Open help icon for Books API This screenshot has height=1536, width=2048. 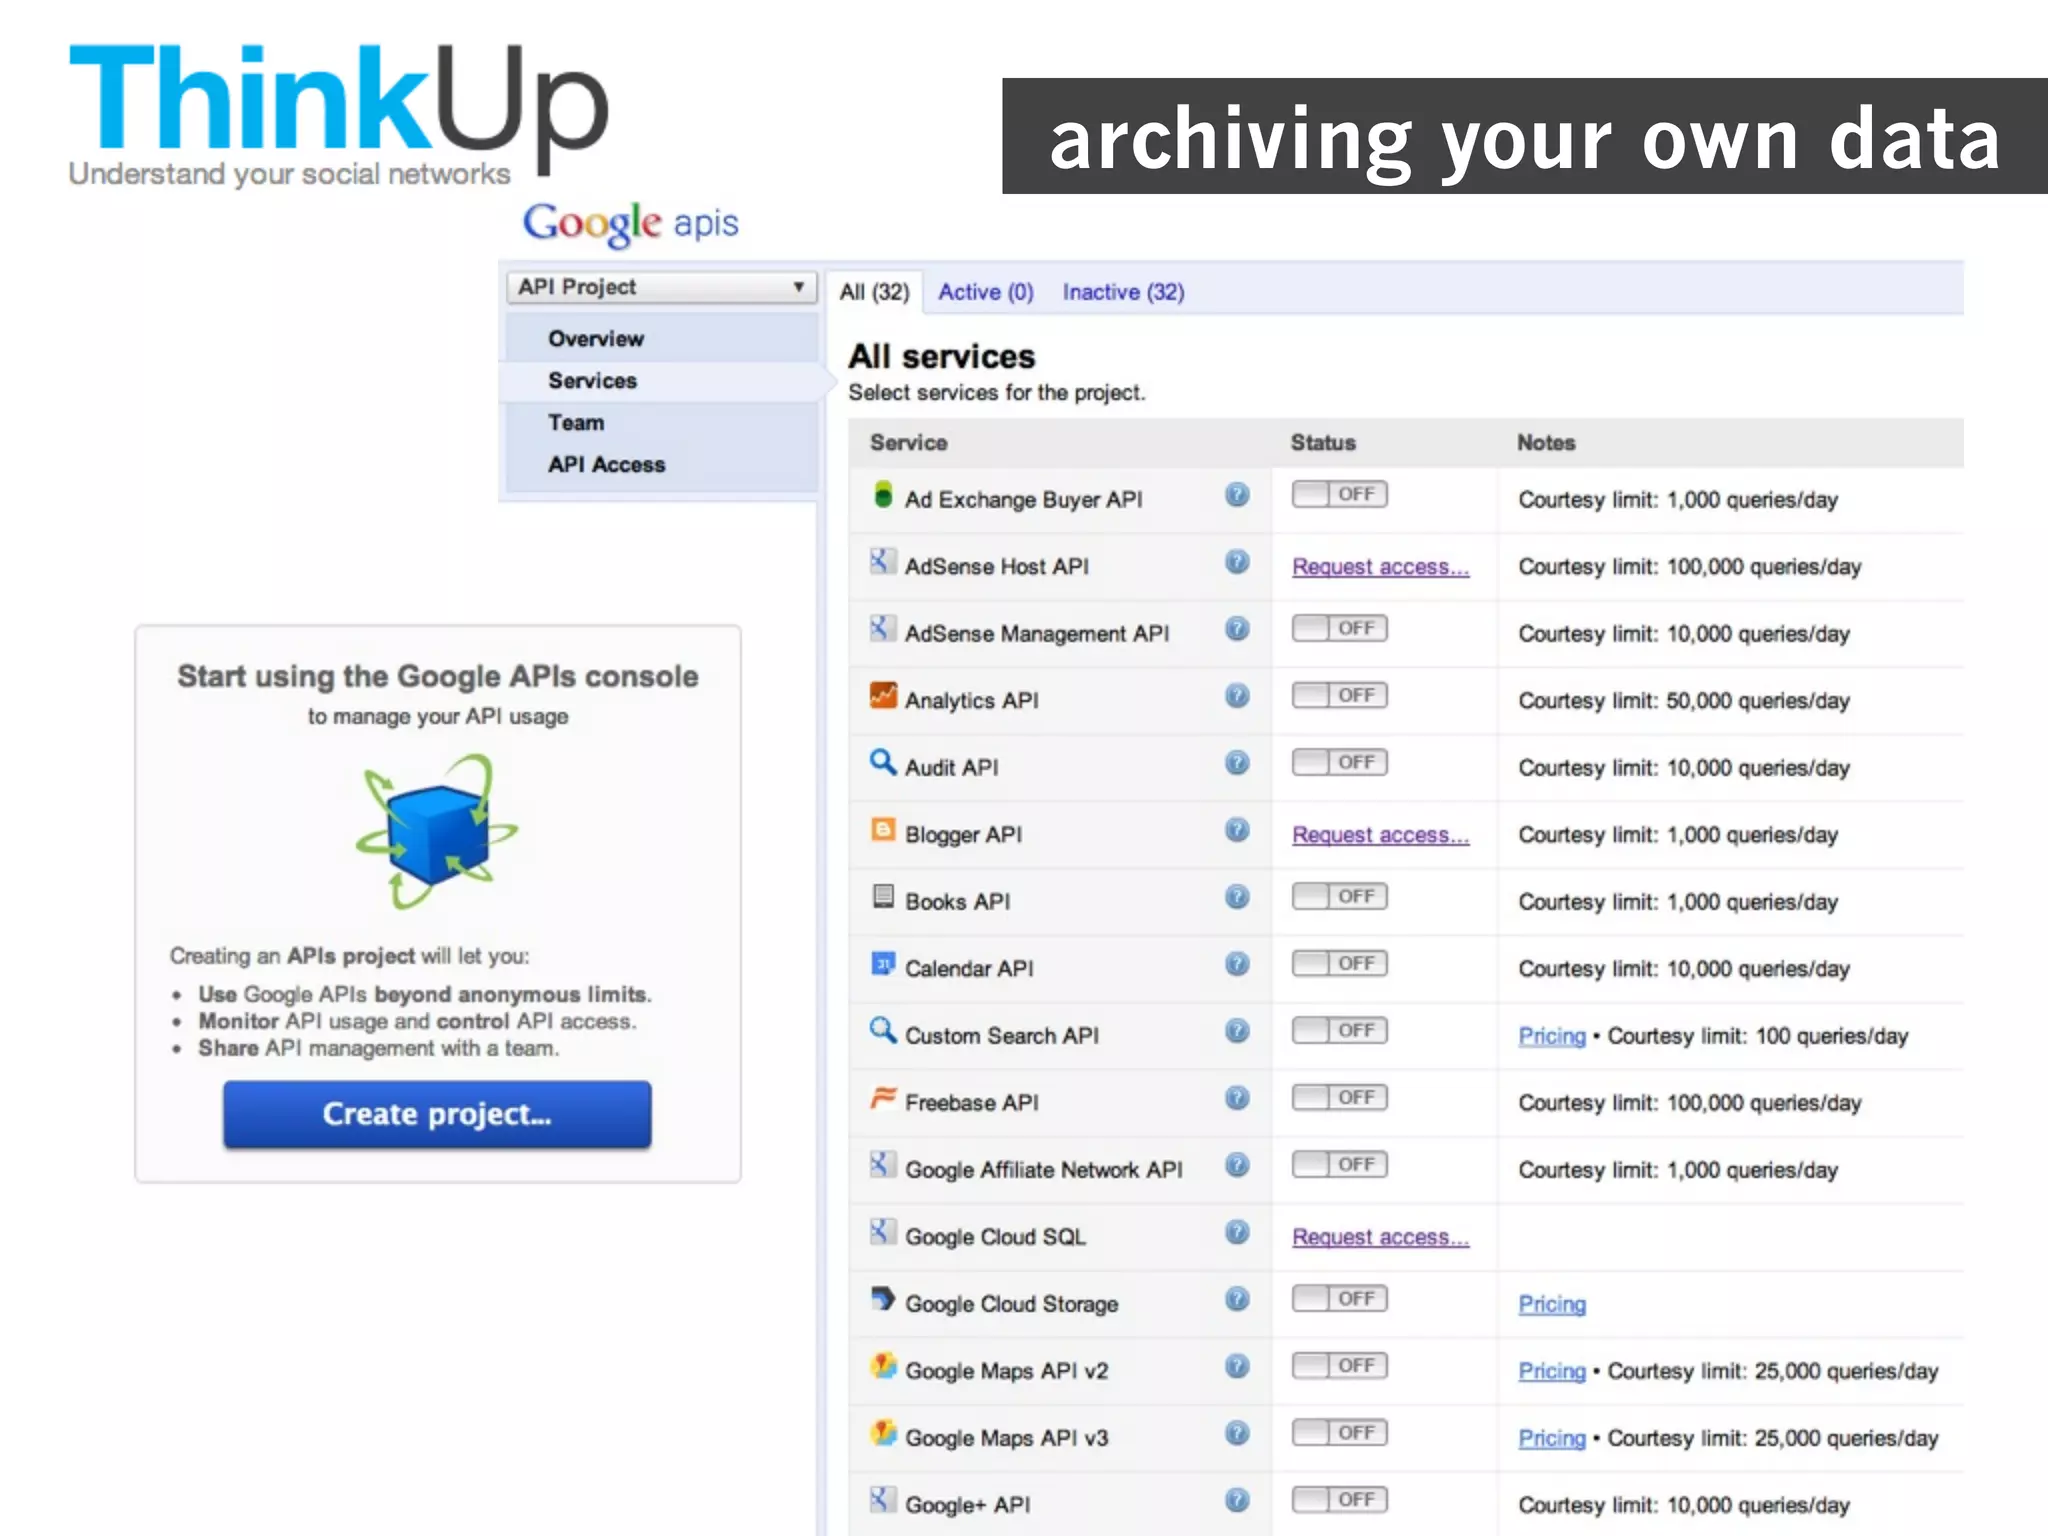pos(1237,897)
